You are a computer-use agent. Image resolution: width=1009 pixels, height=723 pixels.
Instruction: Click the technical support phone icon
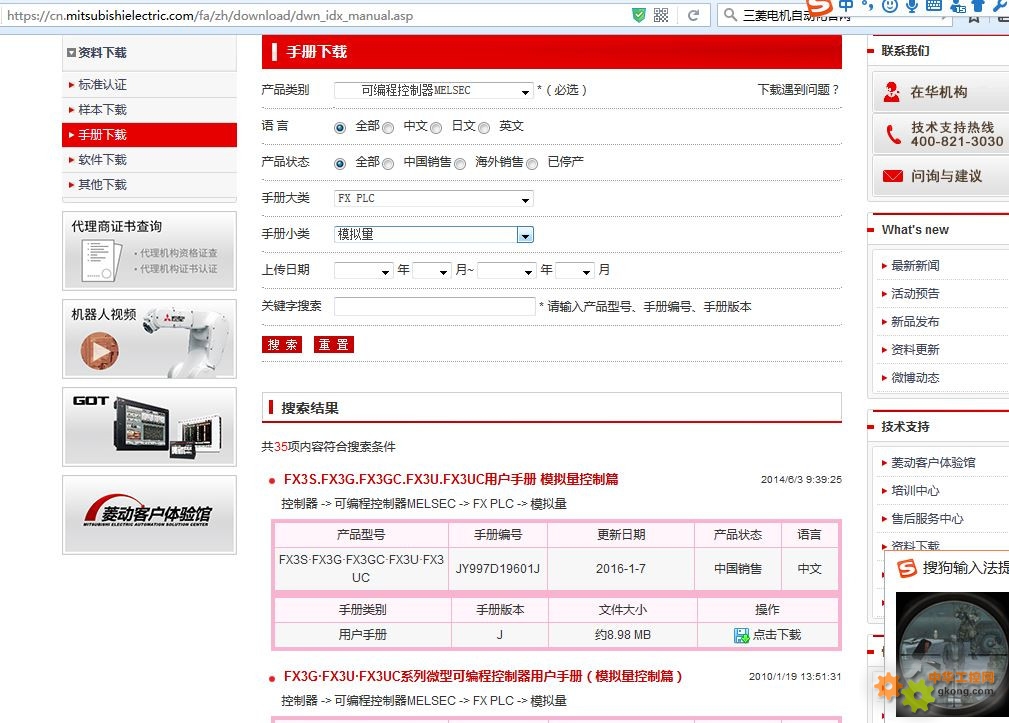893,134
